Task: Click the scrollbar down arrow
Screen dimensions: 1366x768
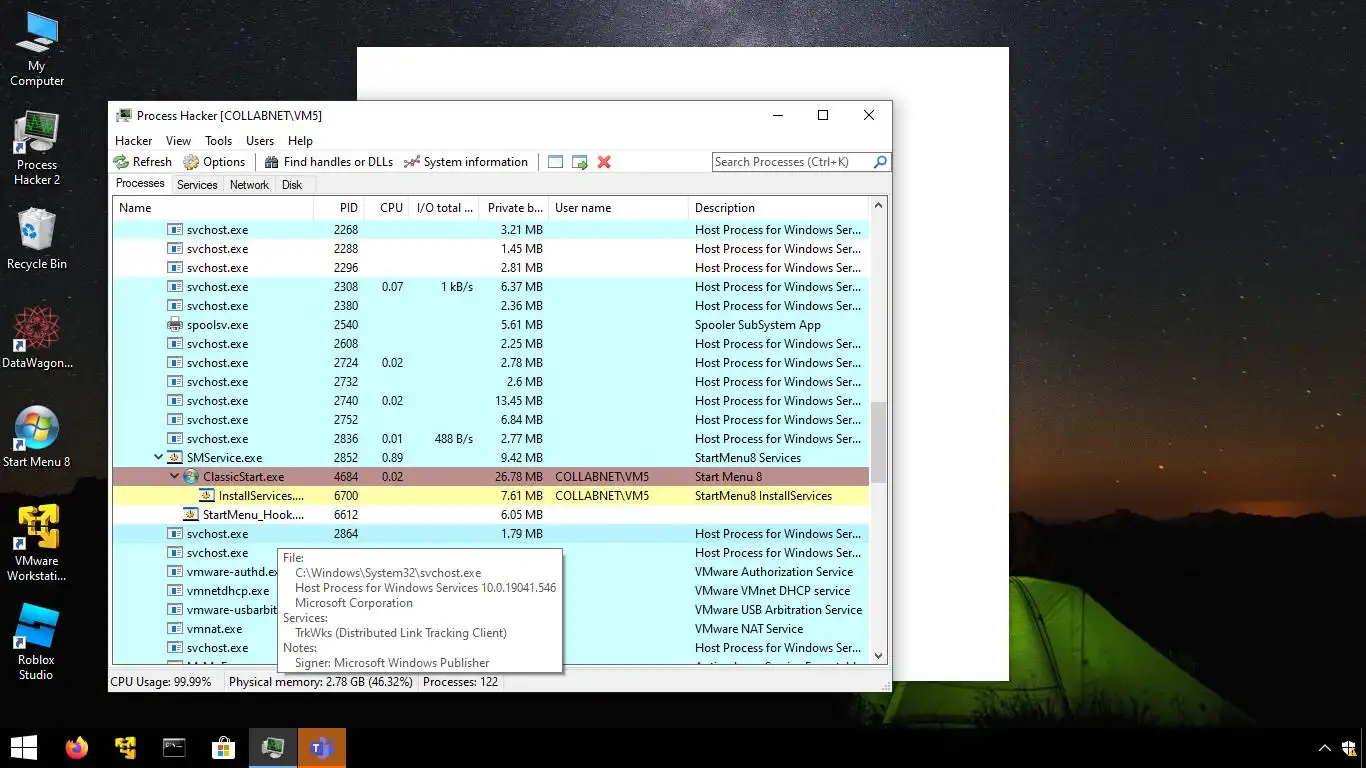Action: click(x=879, y=656)
